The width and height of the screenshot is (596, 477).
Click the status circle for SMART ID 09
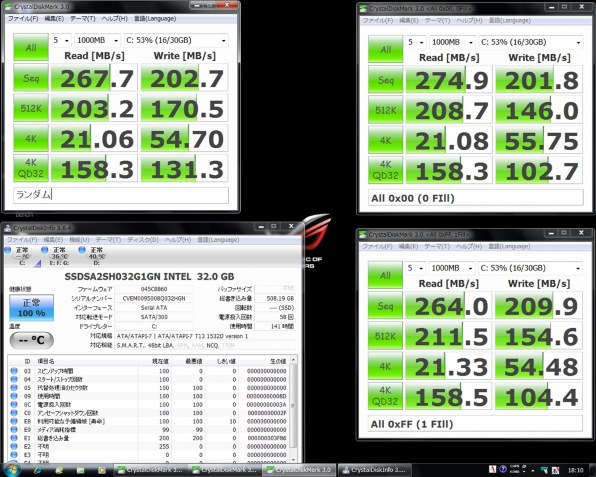click(14, 396)
